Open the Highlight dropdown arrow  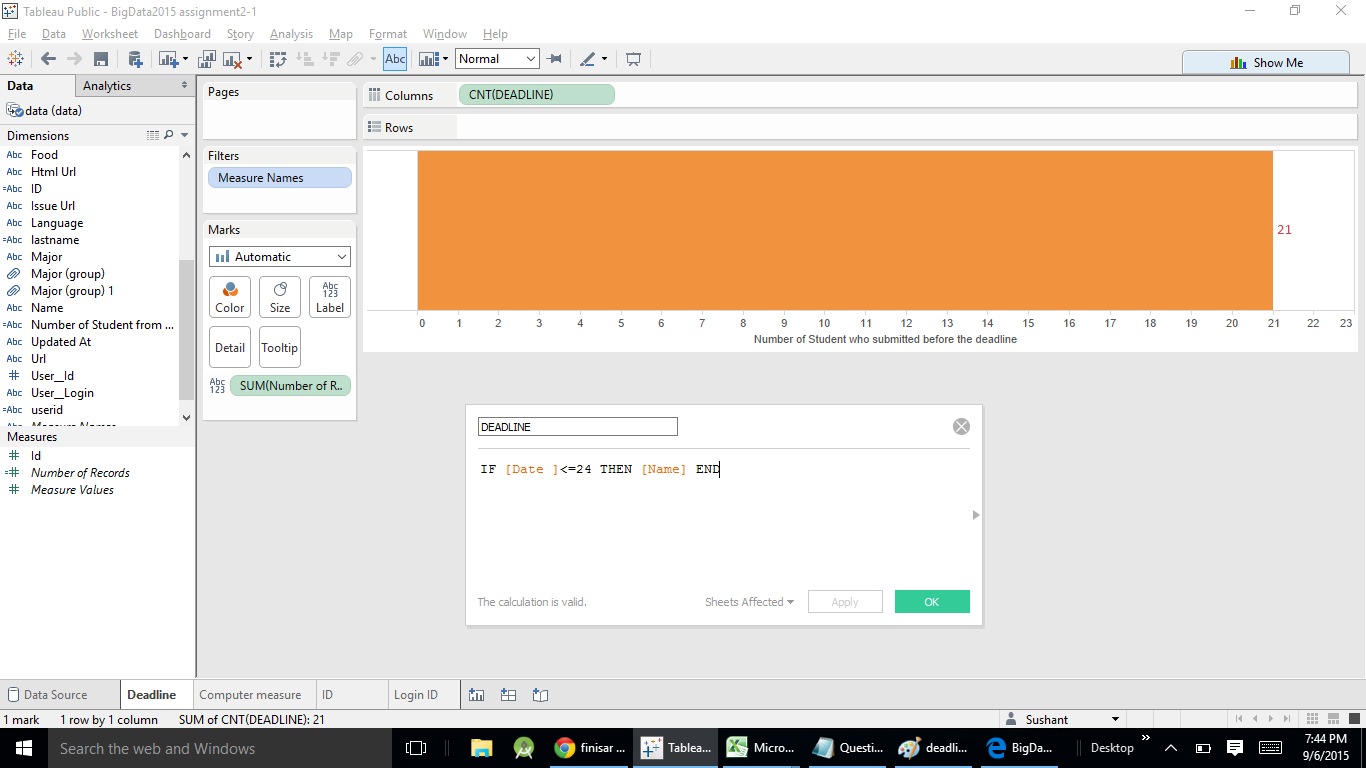[x=604, y=59]
